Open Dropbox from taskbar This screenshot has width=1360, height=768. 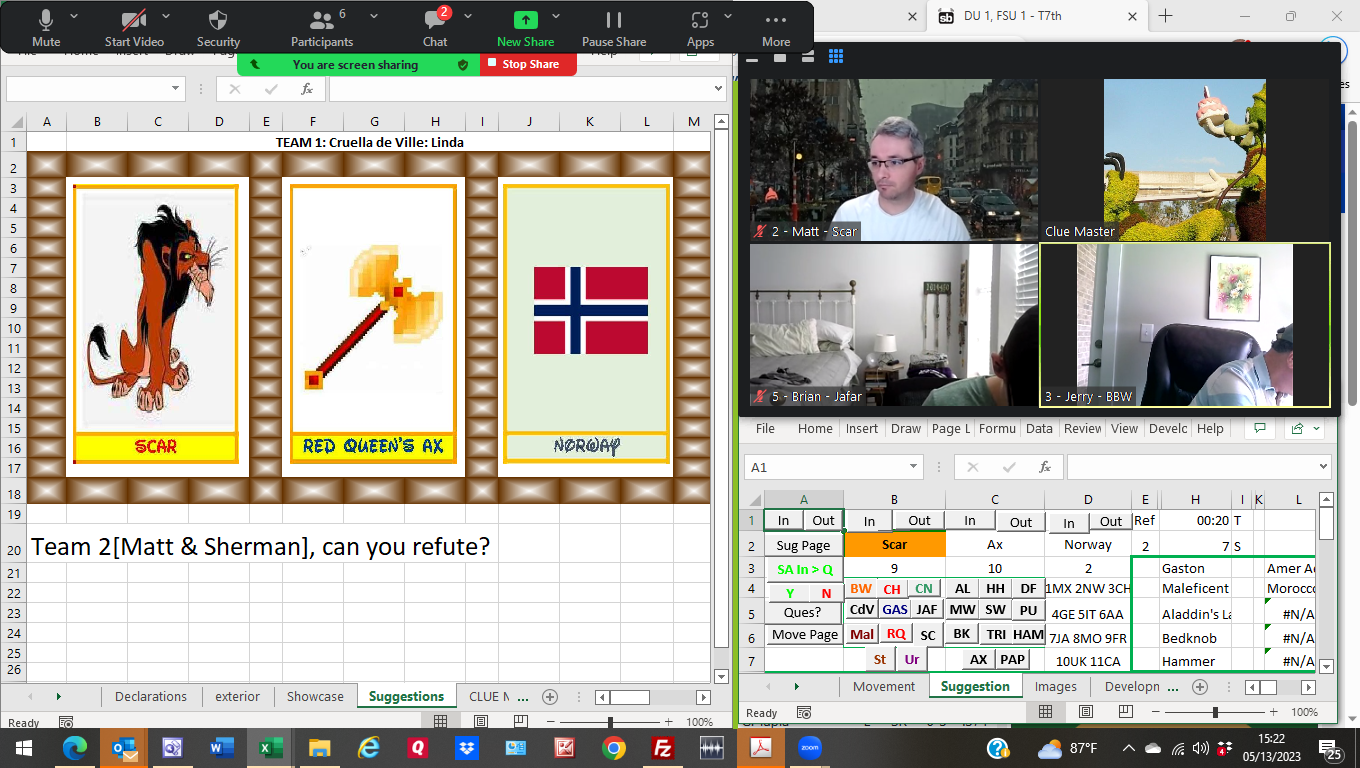point(466,747)
